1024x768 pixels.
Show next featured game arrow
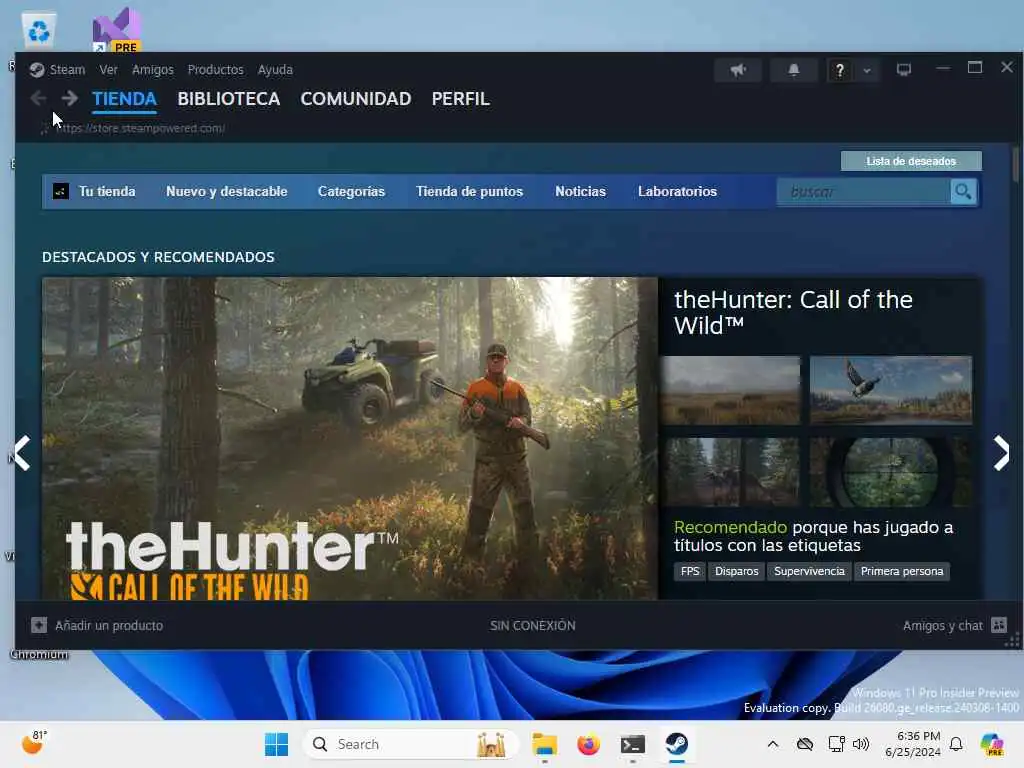(1001, 453)
